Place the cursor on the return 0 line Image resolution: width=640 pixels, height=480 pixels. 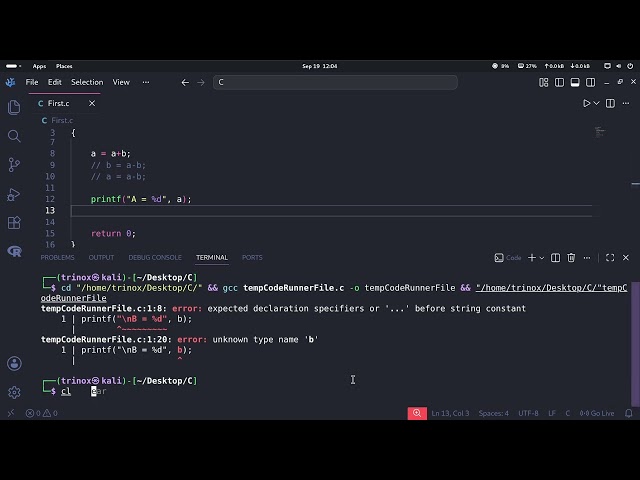pos(113,233)
